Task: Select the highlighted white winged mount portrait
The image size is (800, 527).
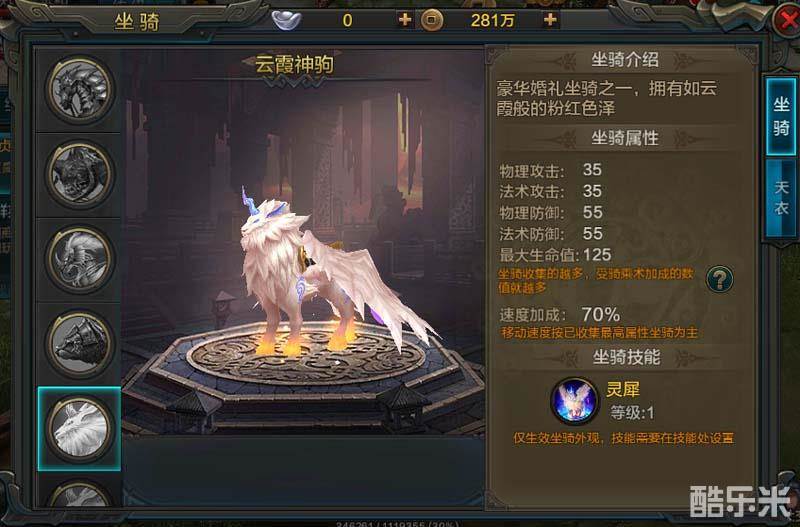Action: pos(80,429)
